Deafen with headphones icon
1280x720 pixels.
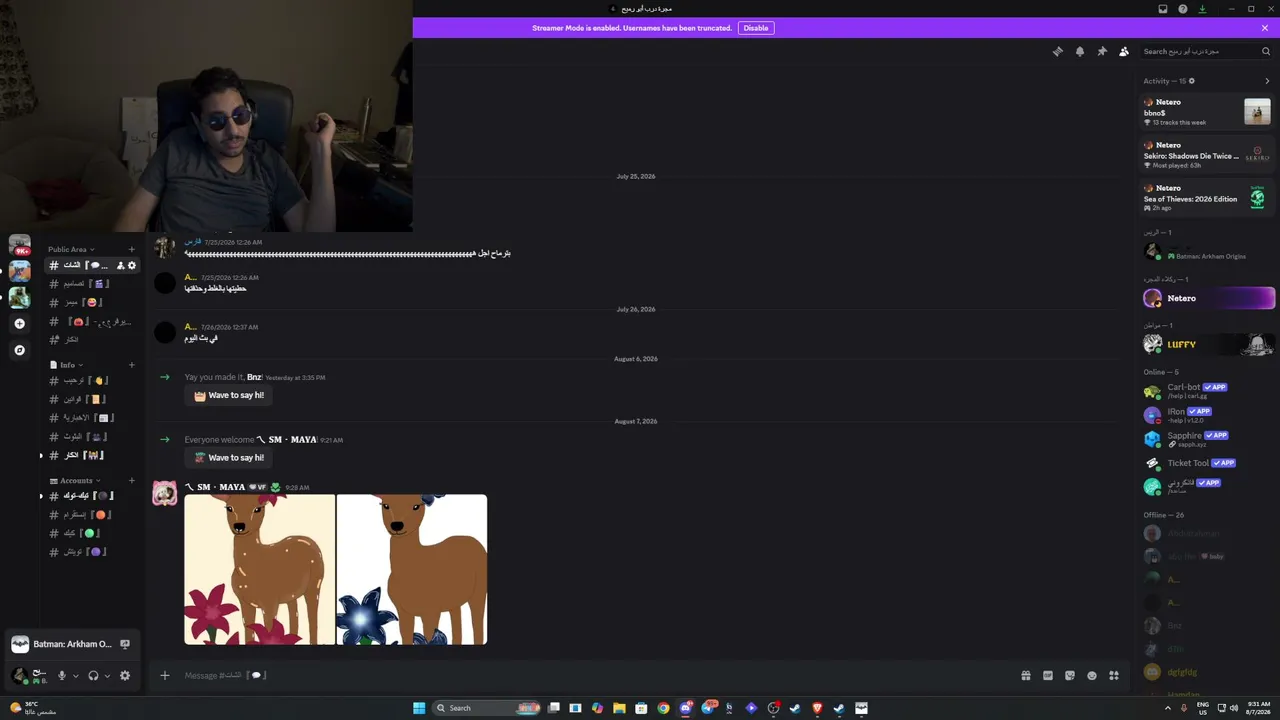tap(93, 676)
